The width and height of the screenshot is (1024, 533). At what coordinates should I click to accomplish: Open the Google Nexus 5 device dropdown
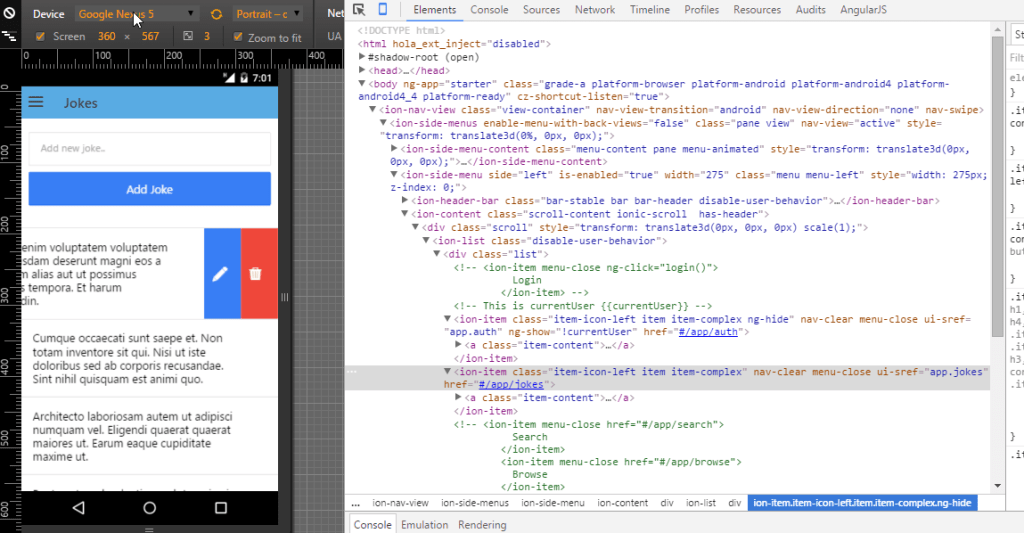(137, 14)
